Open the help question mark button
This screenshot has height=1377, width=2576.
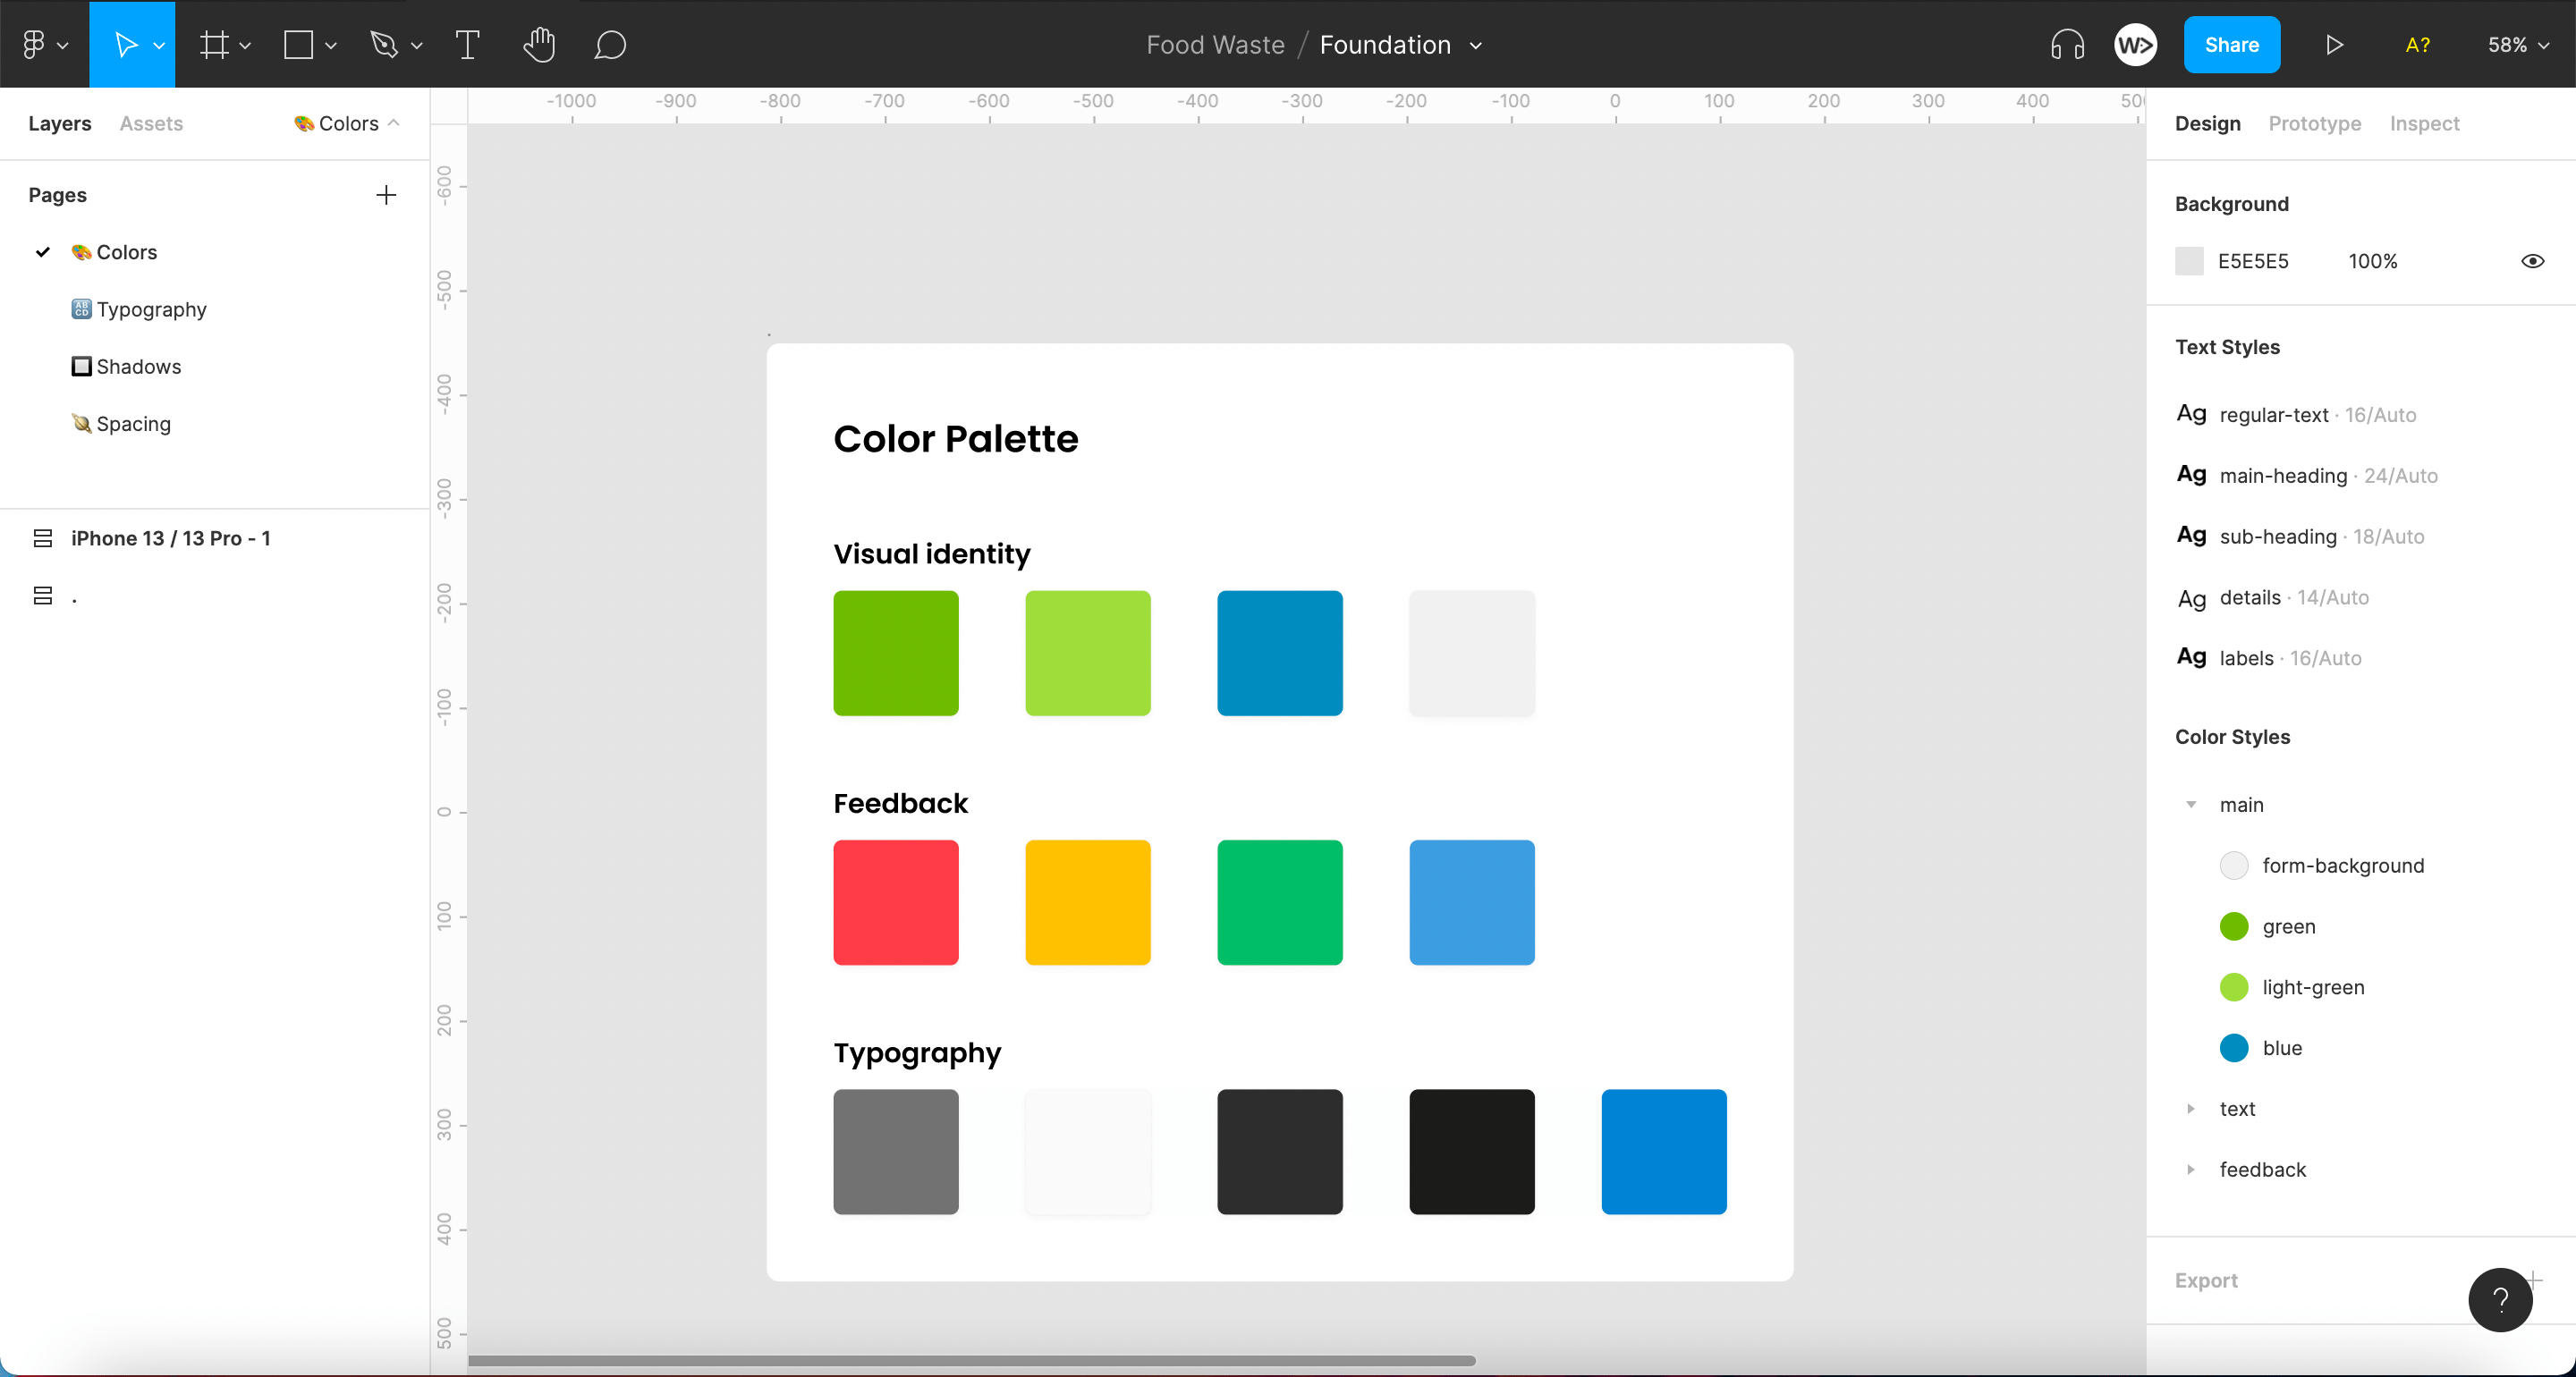[x=2501, y=1299]
